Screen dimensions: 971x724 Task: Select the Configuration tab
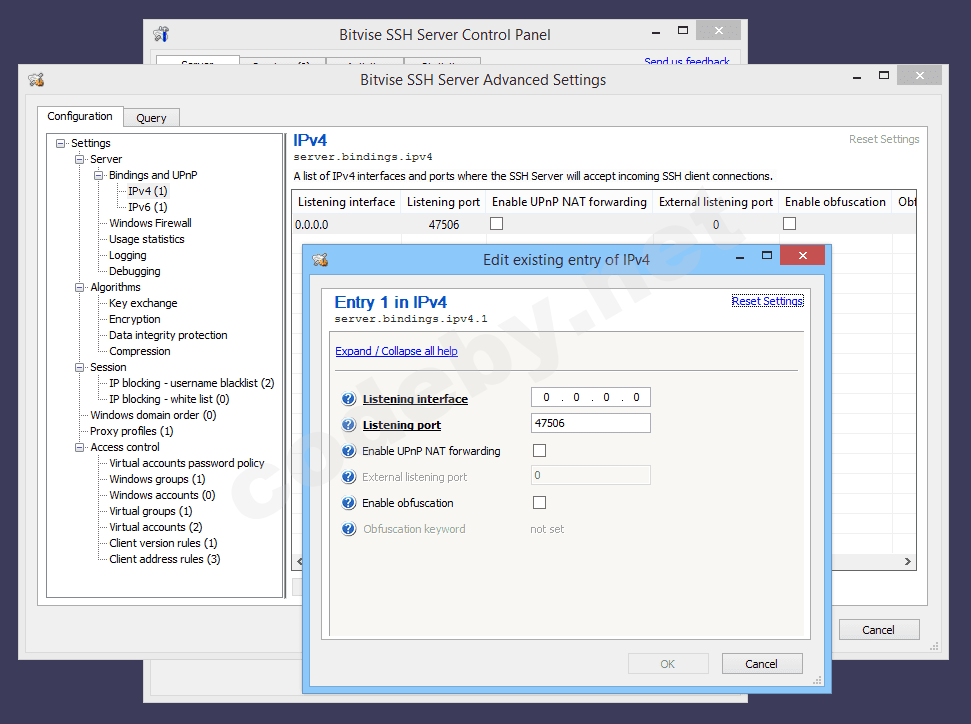tap(80, 116)
